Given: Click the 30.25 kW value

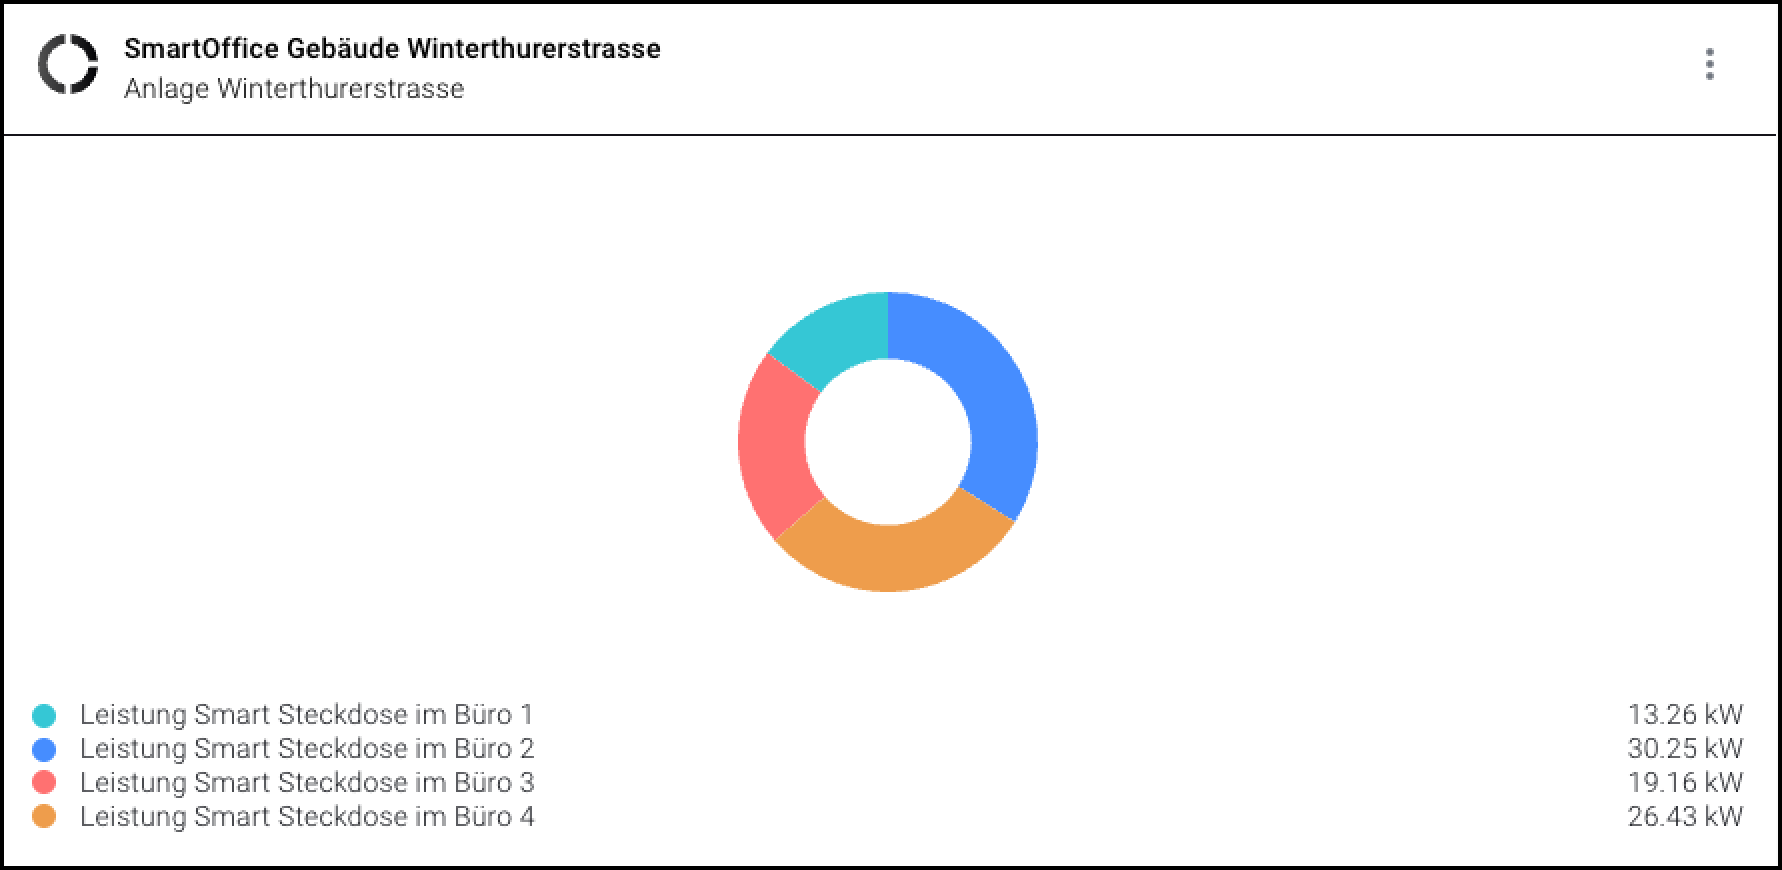Looking at the screenshot, I should pyautogui.click(x=1684, y=749).
